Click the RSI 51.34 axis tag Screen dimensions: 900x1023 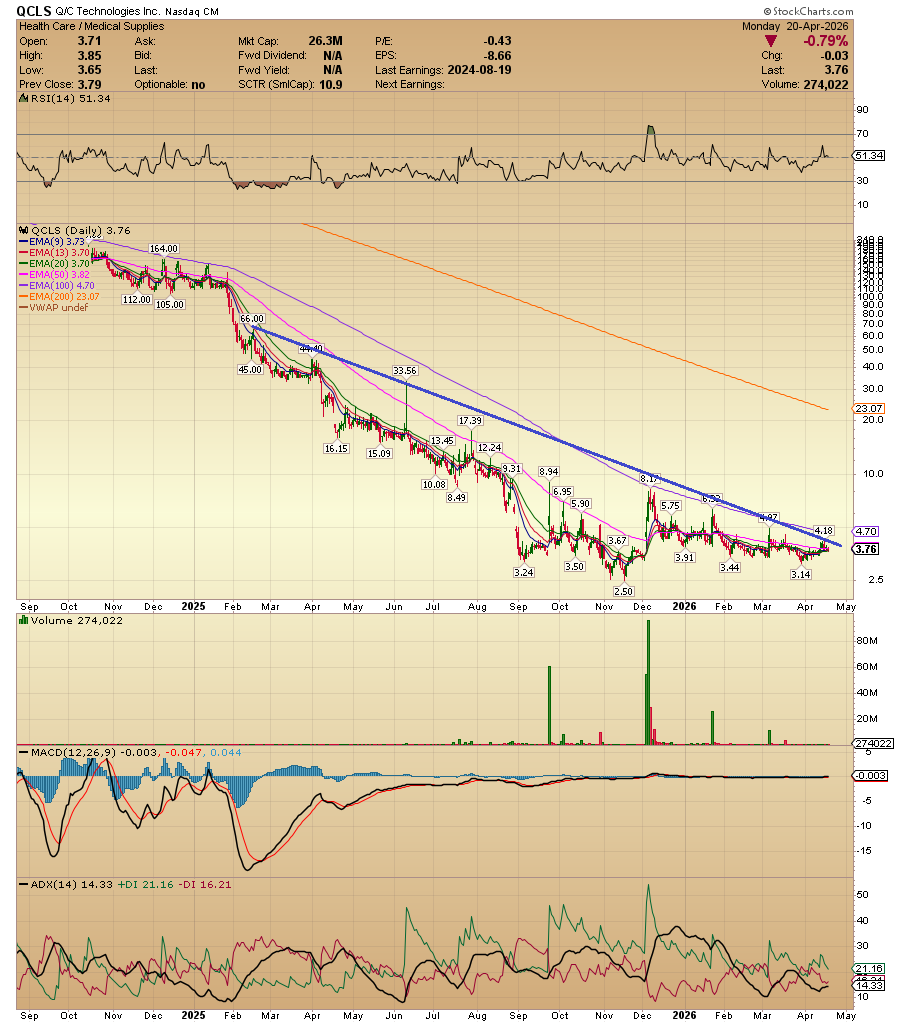[870, 155]
